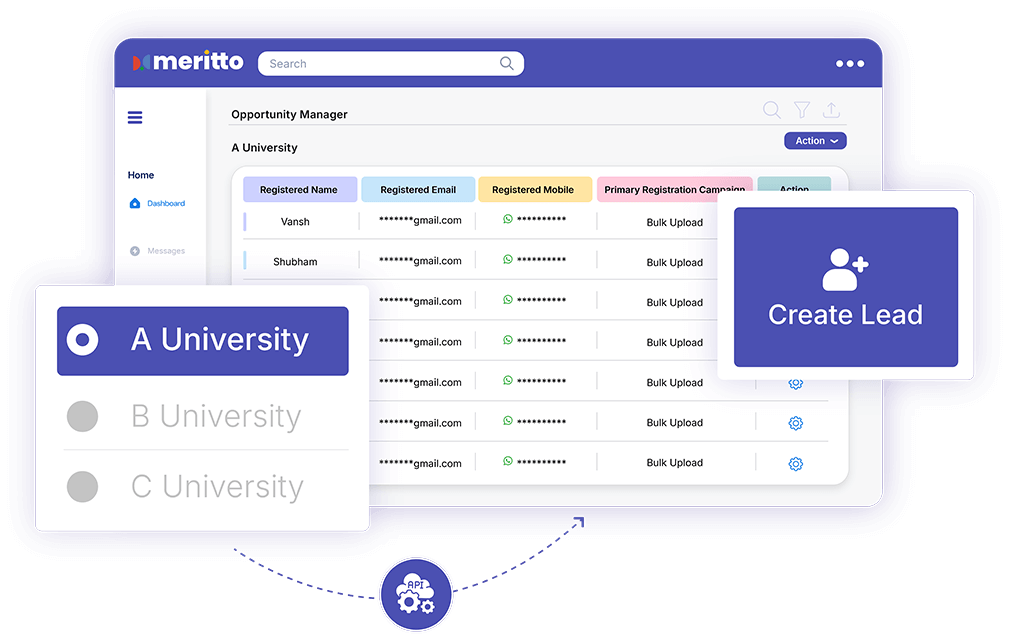Click the meritto logo
The width and height of the screenshot is (1009, 634).
pos(188,62)
